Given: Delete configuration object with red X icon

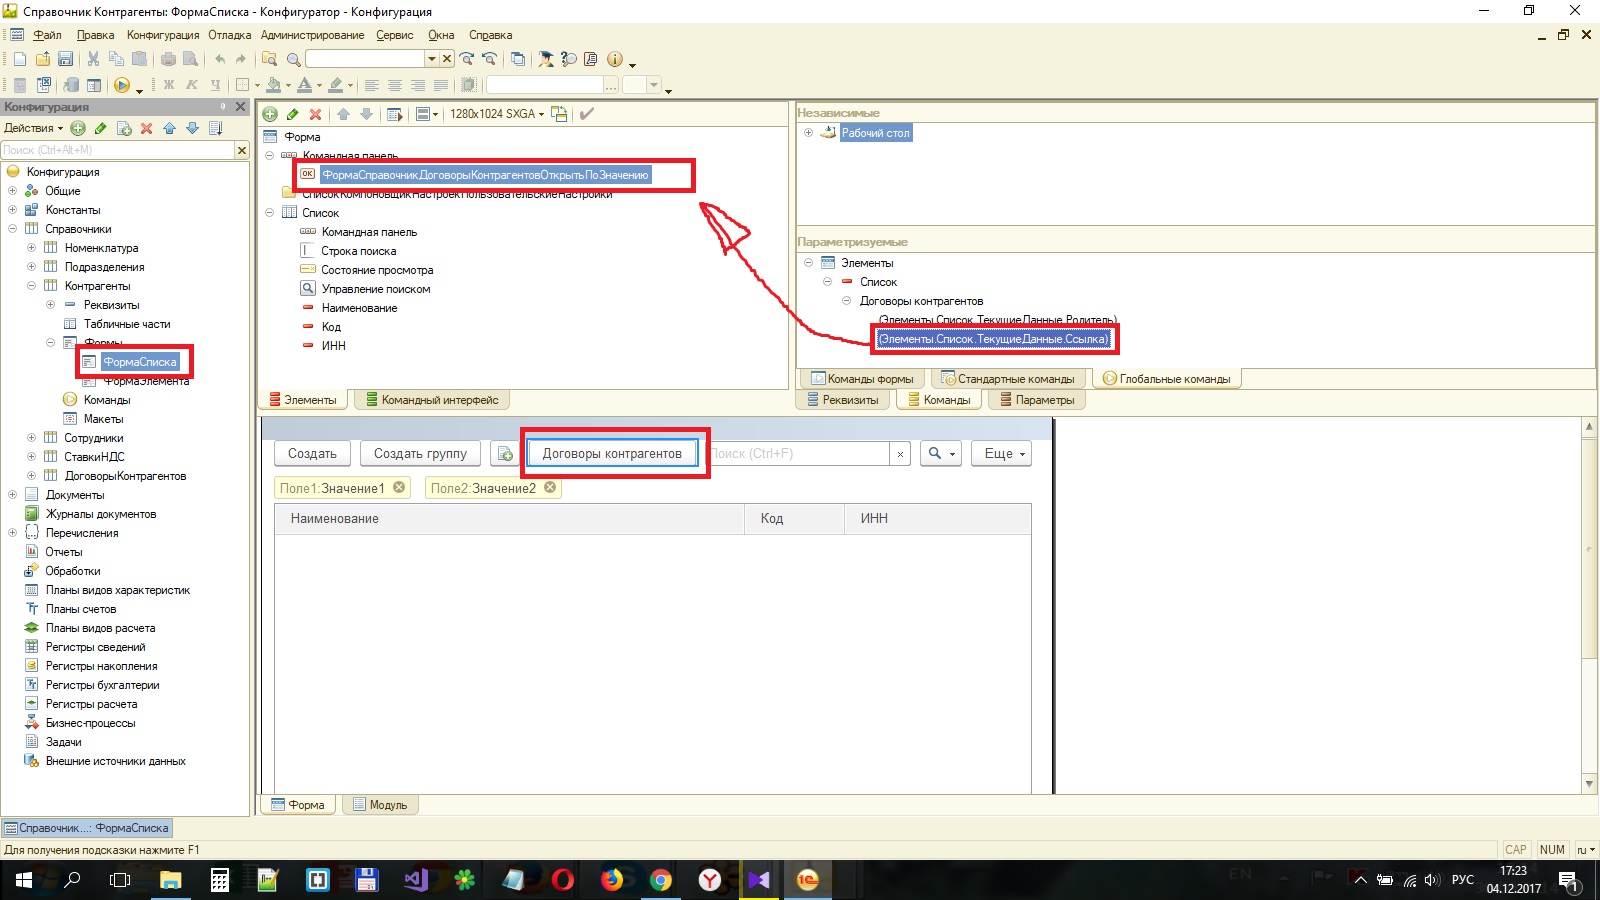Looking at the screenshot, I should [x=146, y=128].
